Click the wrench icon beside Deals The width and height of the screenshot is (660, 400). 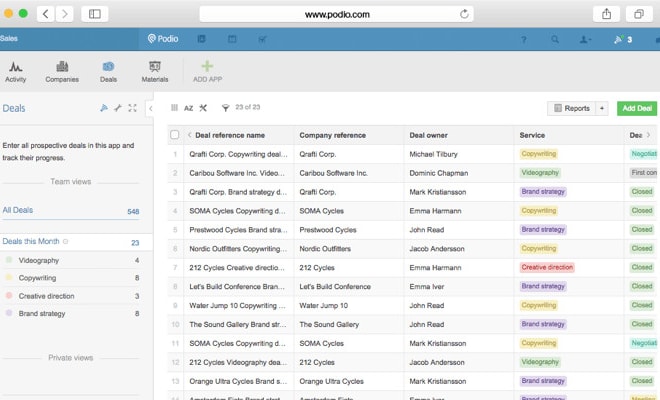click(117, 108)
